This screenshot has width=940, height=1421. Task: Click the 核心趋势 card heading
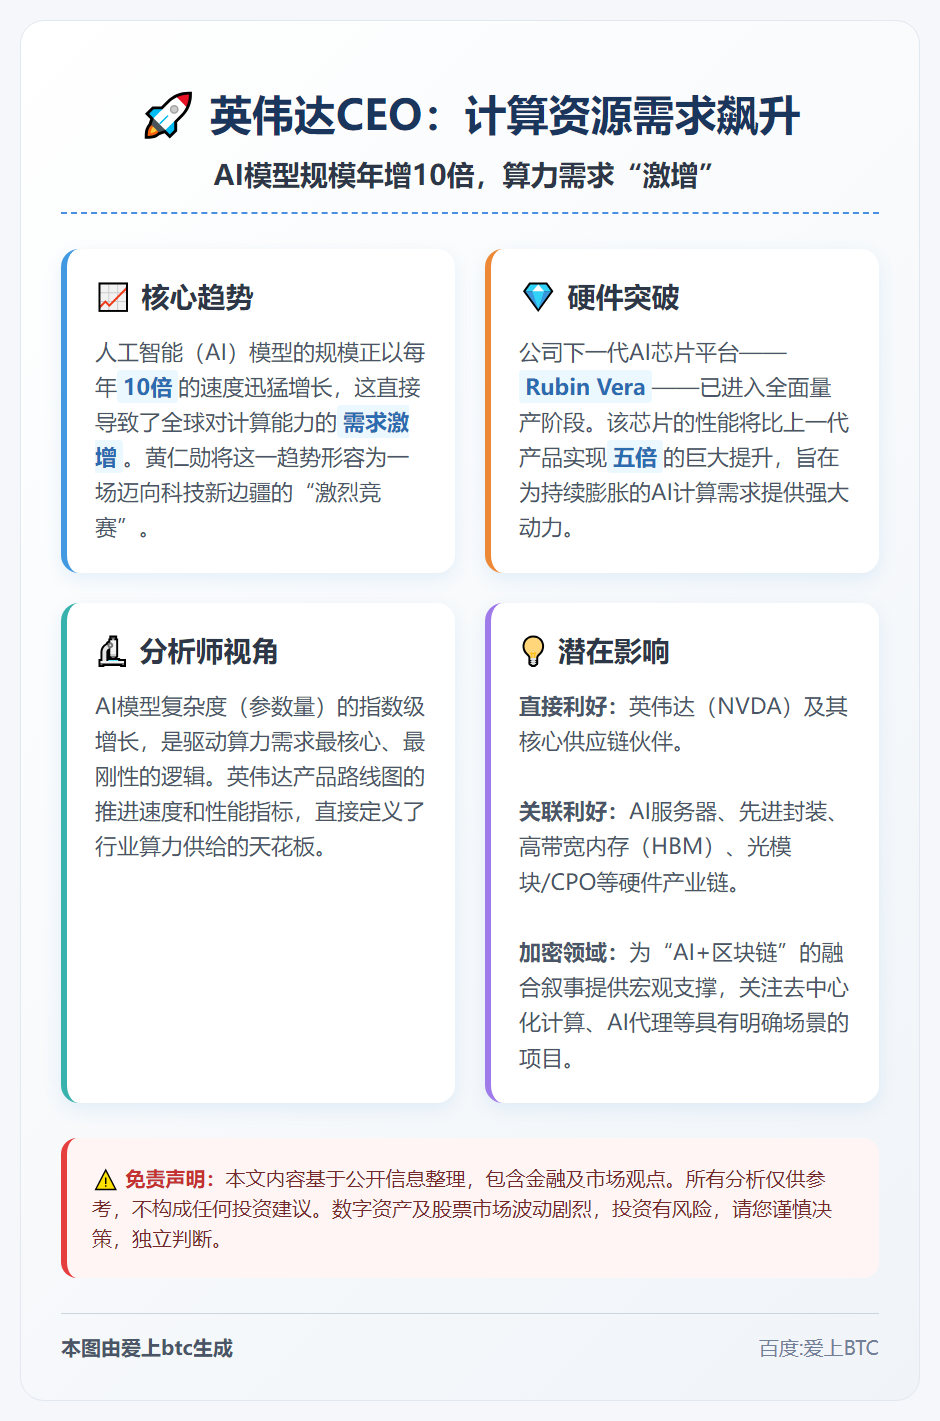tap(197, 297)
